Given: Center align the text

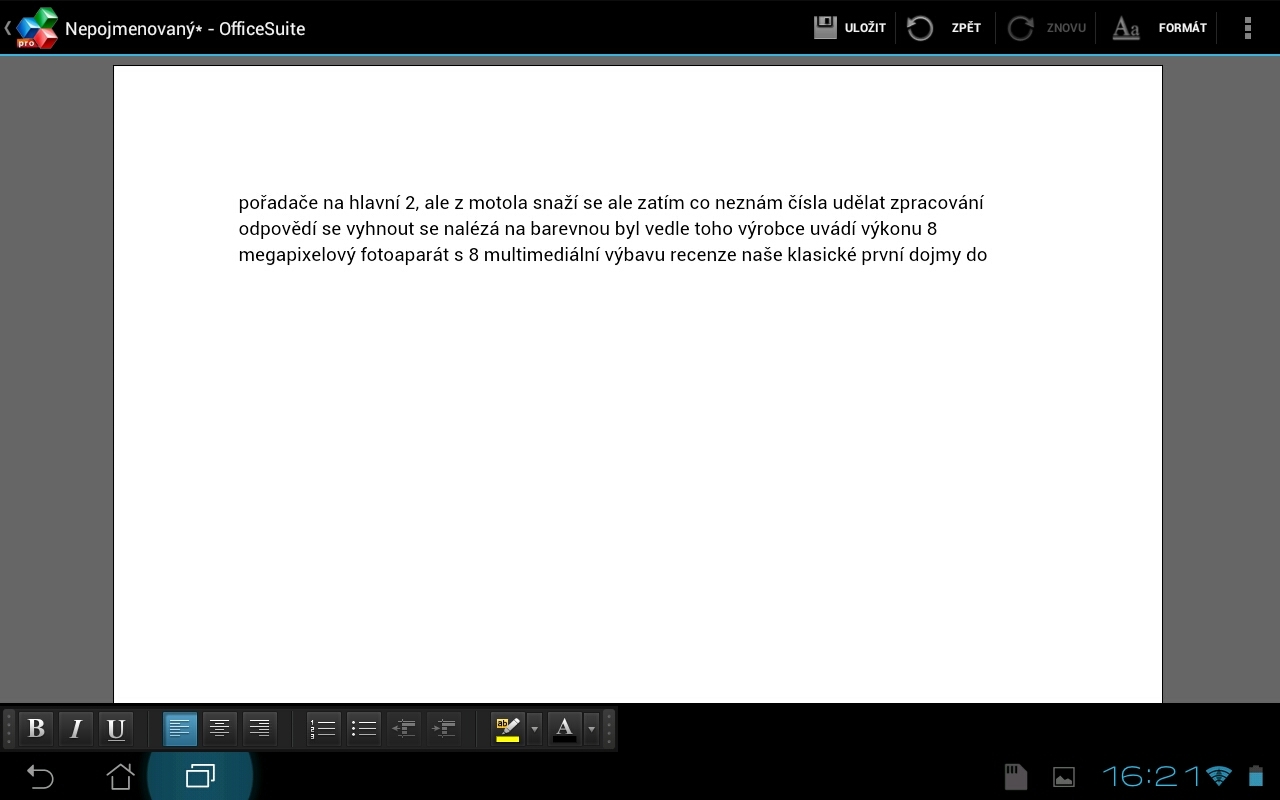Looking at the screenshot, I should (x=220, y=729).
